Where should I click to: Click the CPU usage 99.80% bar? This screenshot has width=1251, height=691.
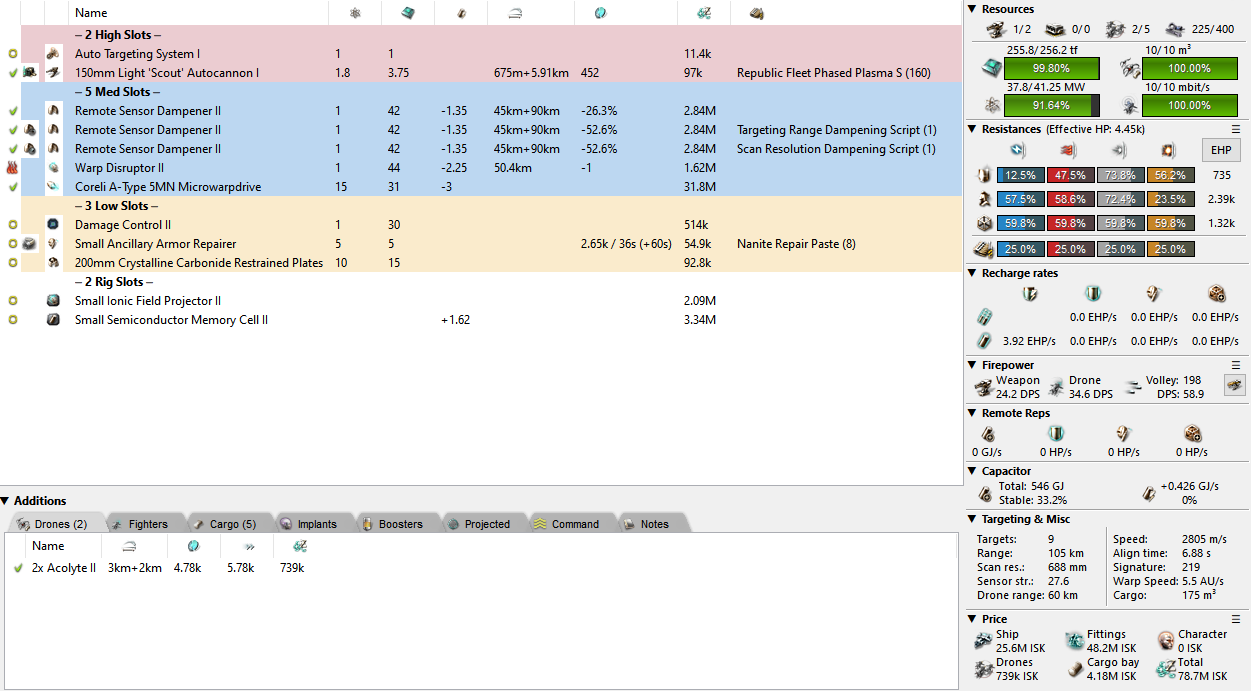(1051, 69)
